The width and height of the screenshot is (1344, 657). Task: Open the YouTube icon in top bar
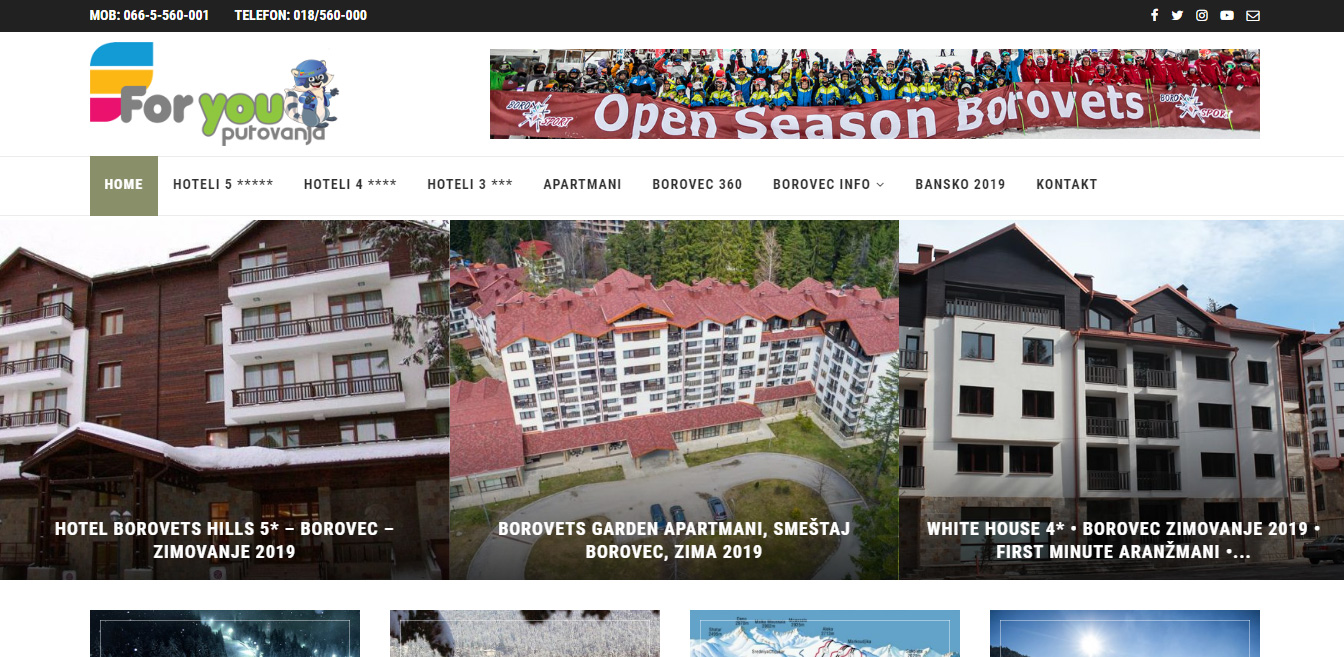[1227, 15]
